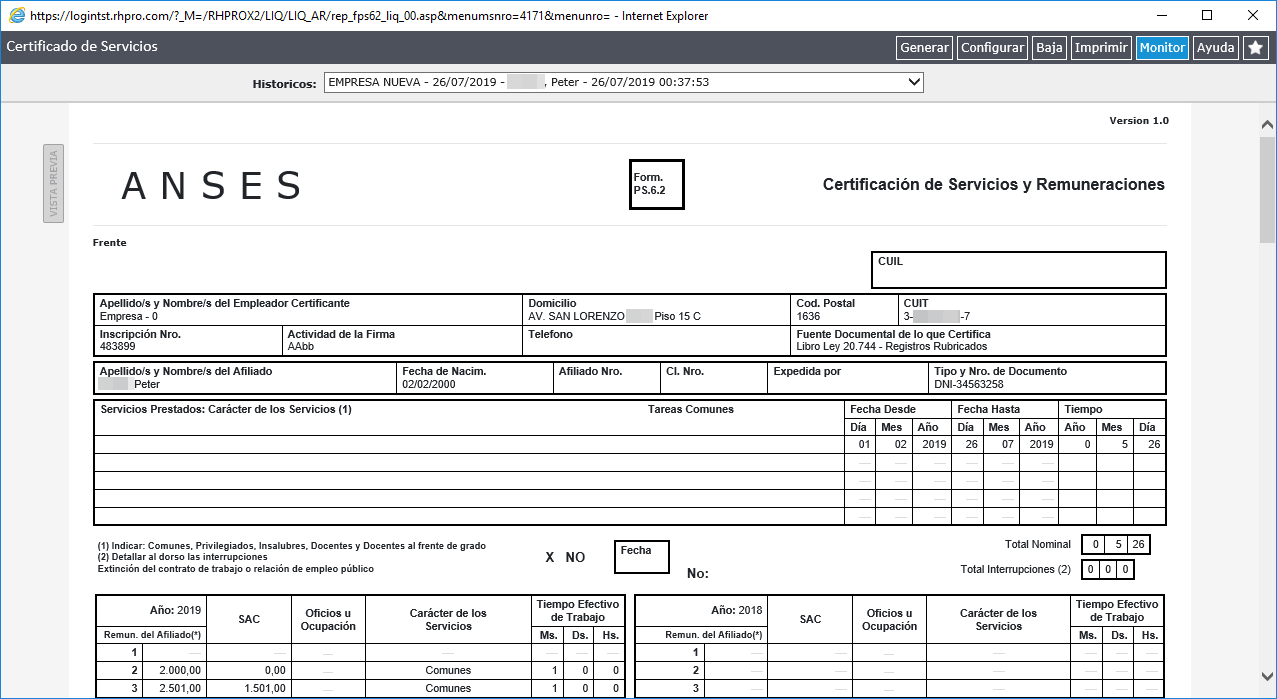Click the scrollbar down arrow
The height and width of the screenshot is (699, 1277).
click(1268, 676)
